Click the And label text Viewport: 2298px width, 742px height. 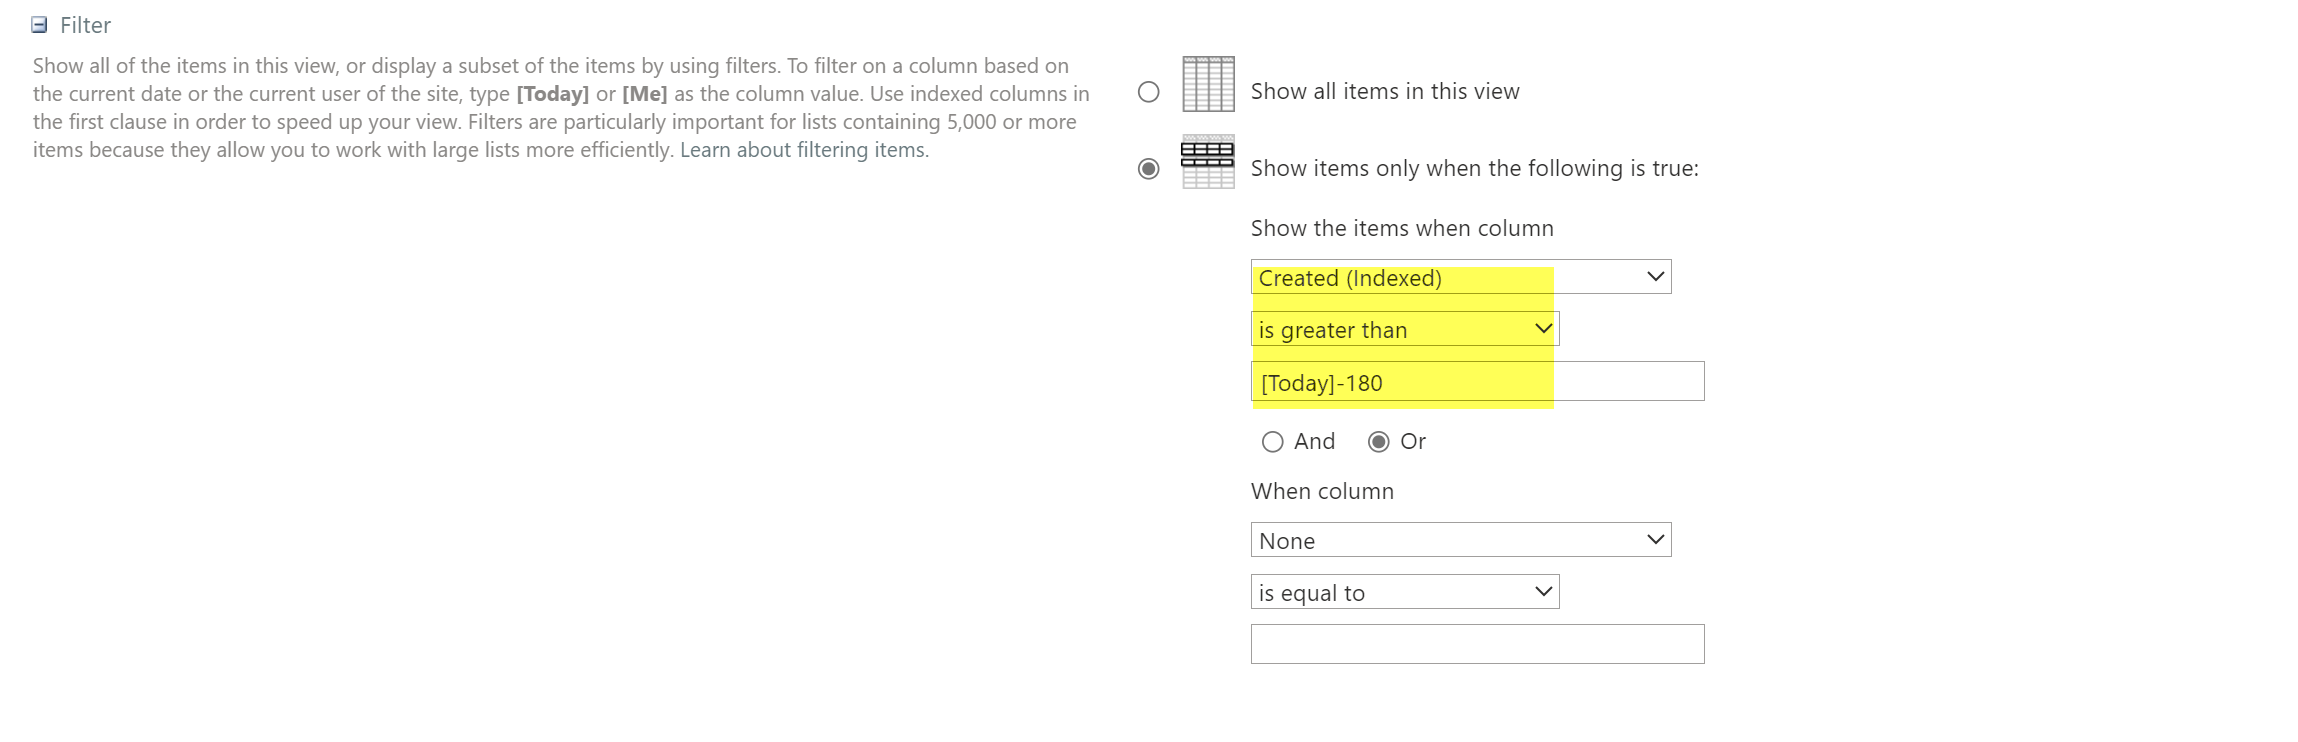coord(1314,442)
